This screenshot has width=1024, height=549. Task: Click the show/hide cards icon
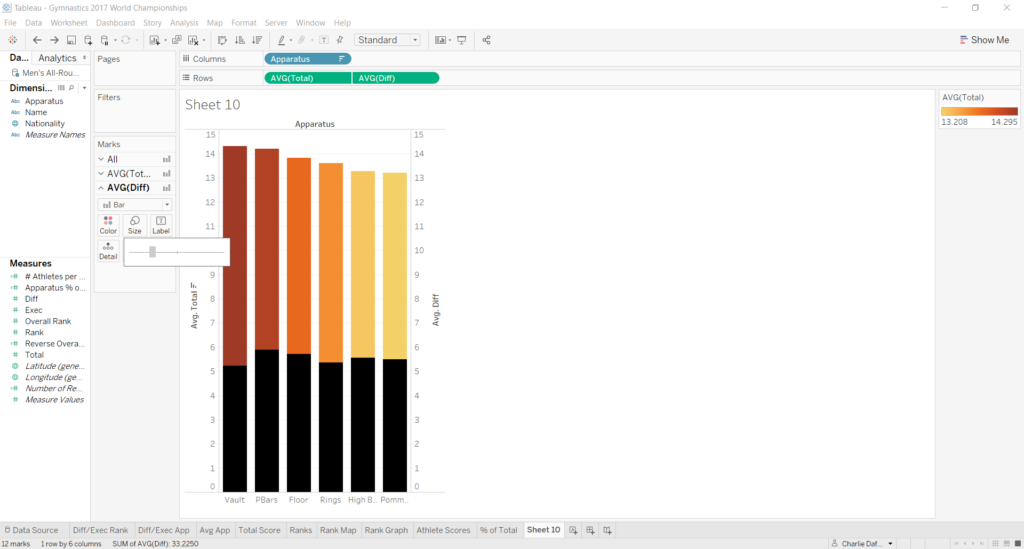tap(440, 40)
